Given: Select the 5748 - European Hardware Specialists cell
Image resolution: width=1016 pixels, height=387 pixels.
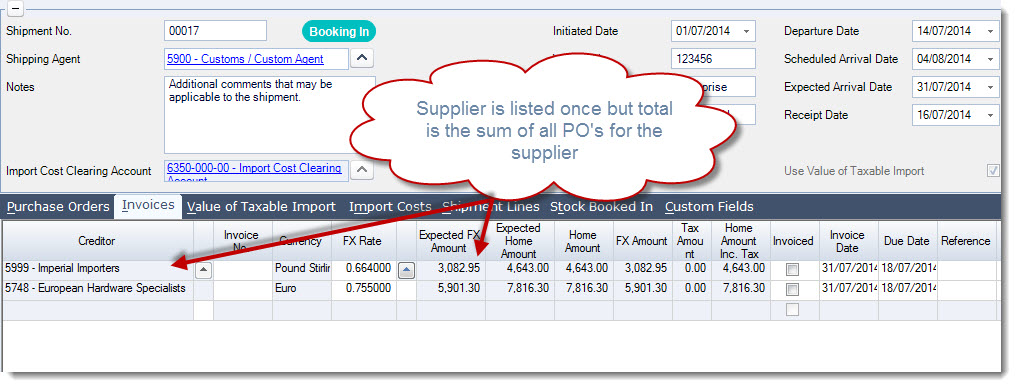Looking at the screenshot, I should click(97, 289).
